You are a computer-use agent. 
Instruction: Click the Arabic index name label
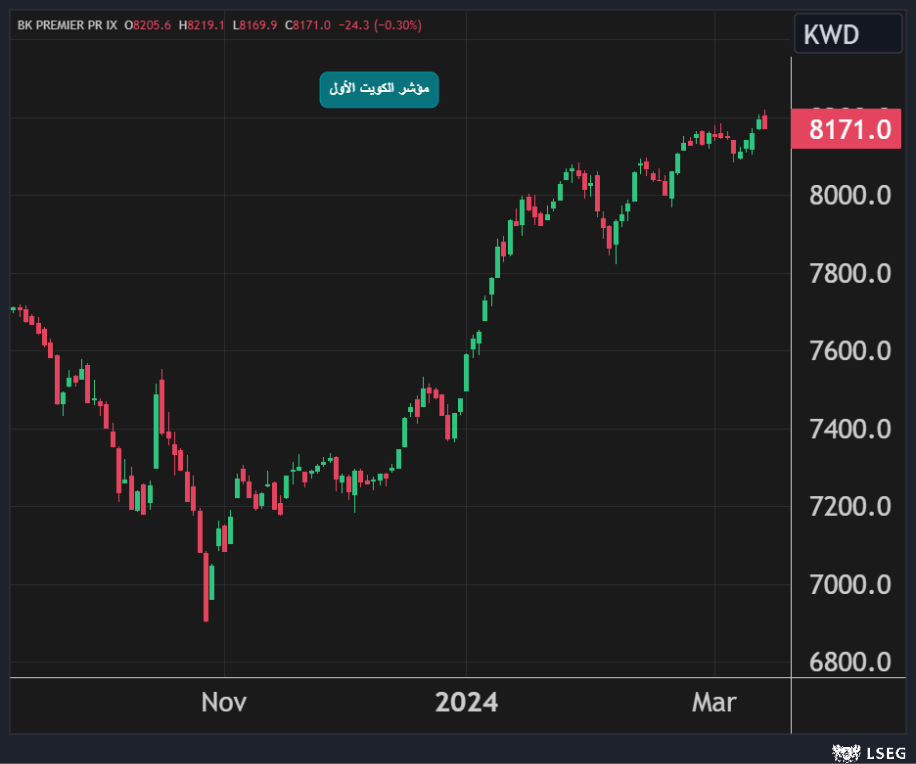379,90
